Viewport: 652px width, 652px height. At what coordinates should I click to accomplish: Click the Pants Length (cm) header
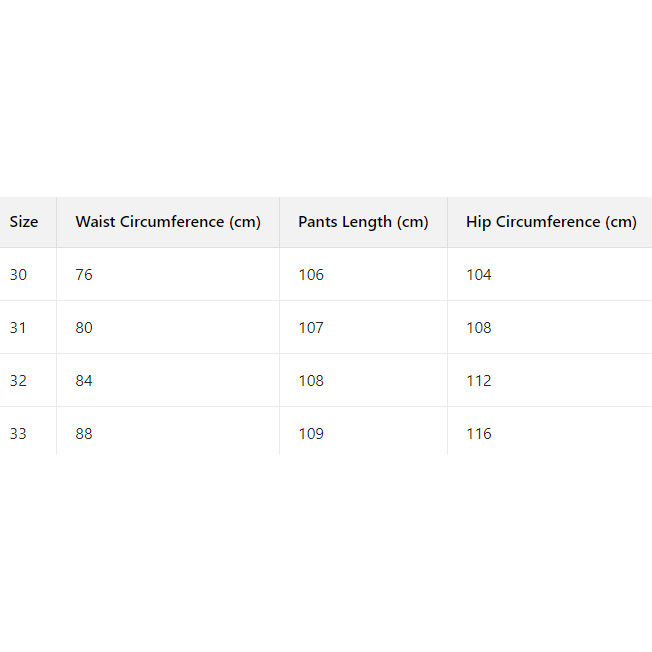pyautogui.click(x=363, y=222)
